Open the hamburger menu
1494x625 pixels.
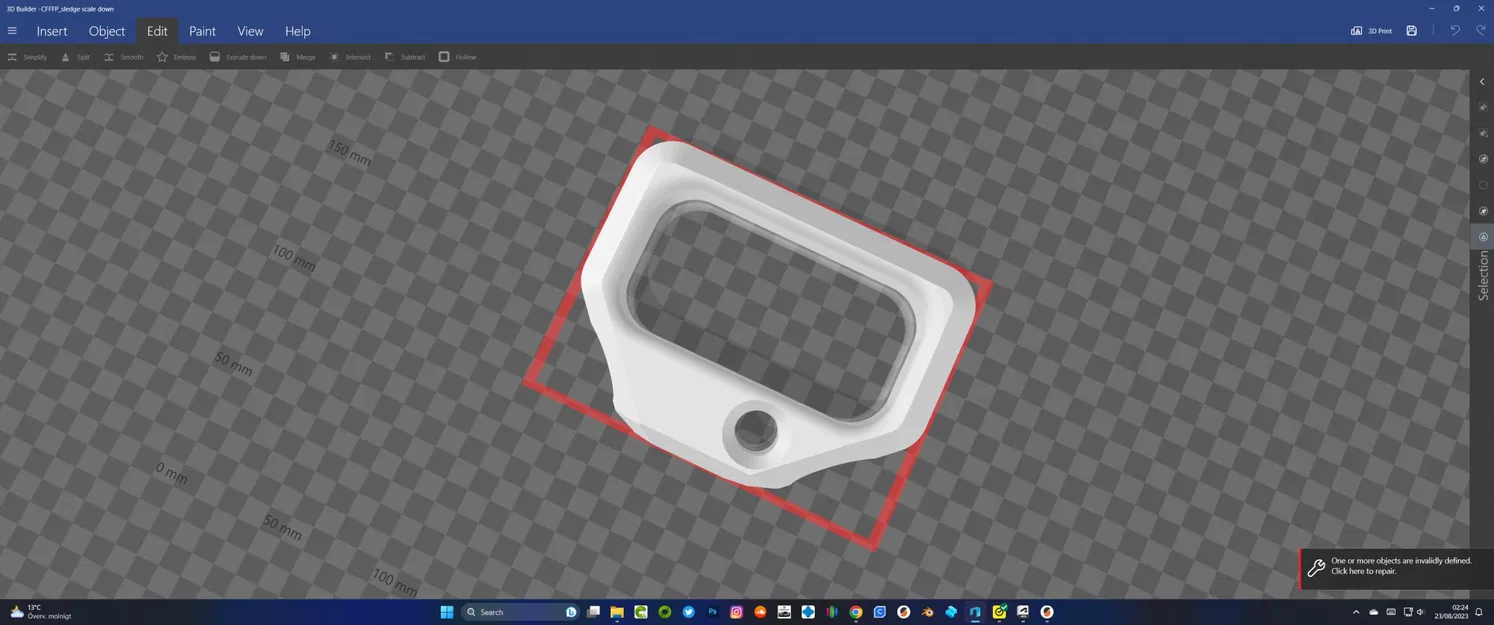click(12, 31)
